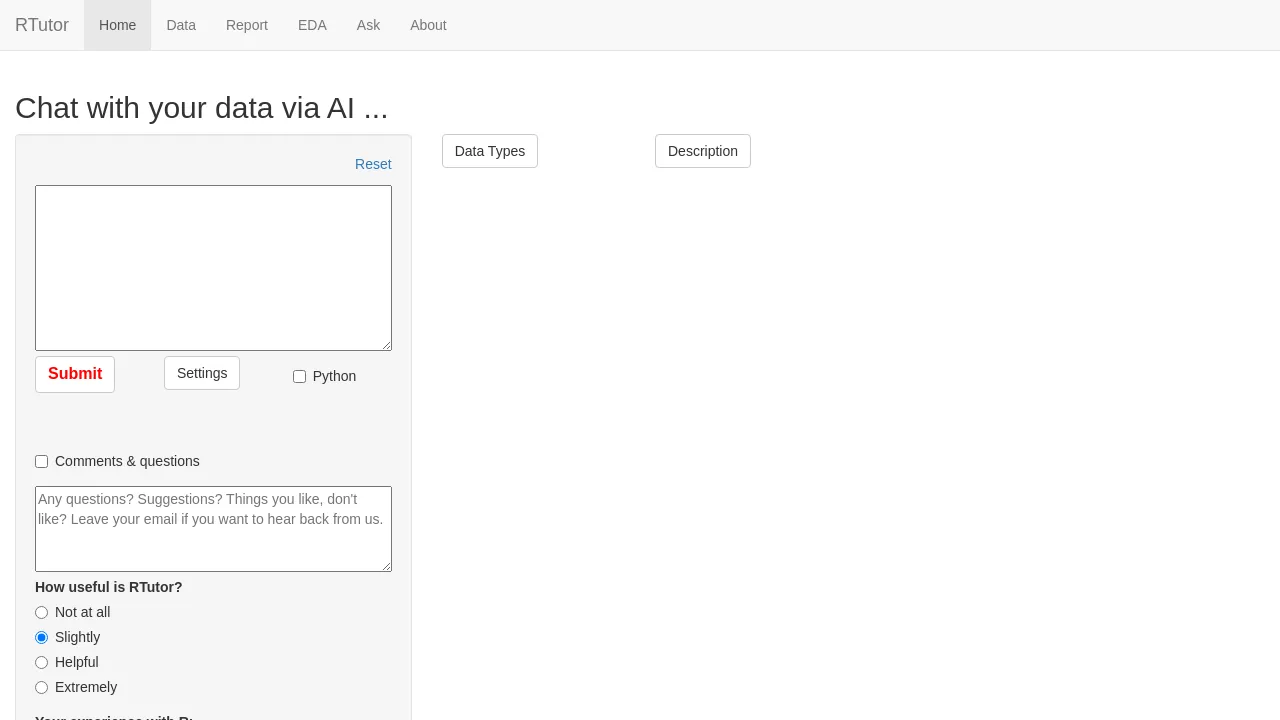Enable the Python checkbox
This screenshot has height=720, width=1280.
[299, 377]
